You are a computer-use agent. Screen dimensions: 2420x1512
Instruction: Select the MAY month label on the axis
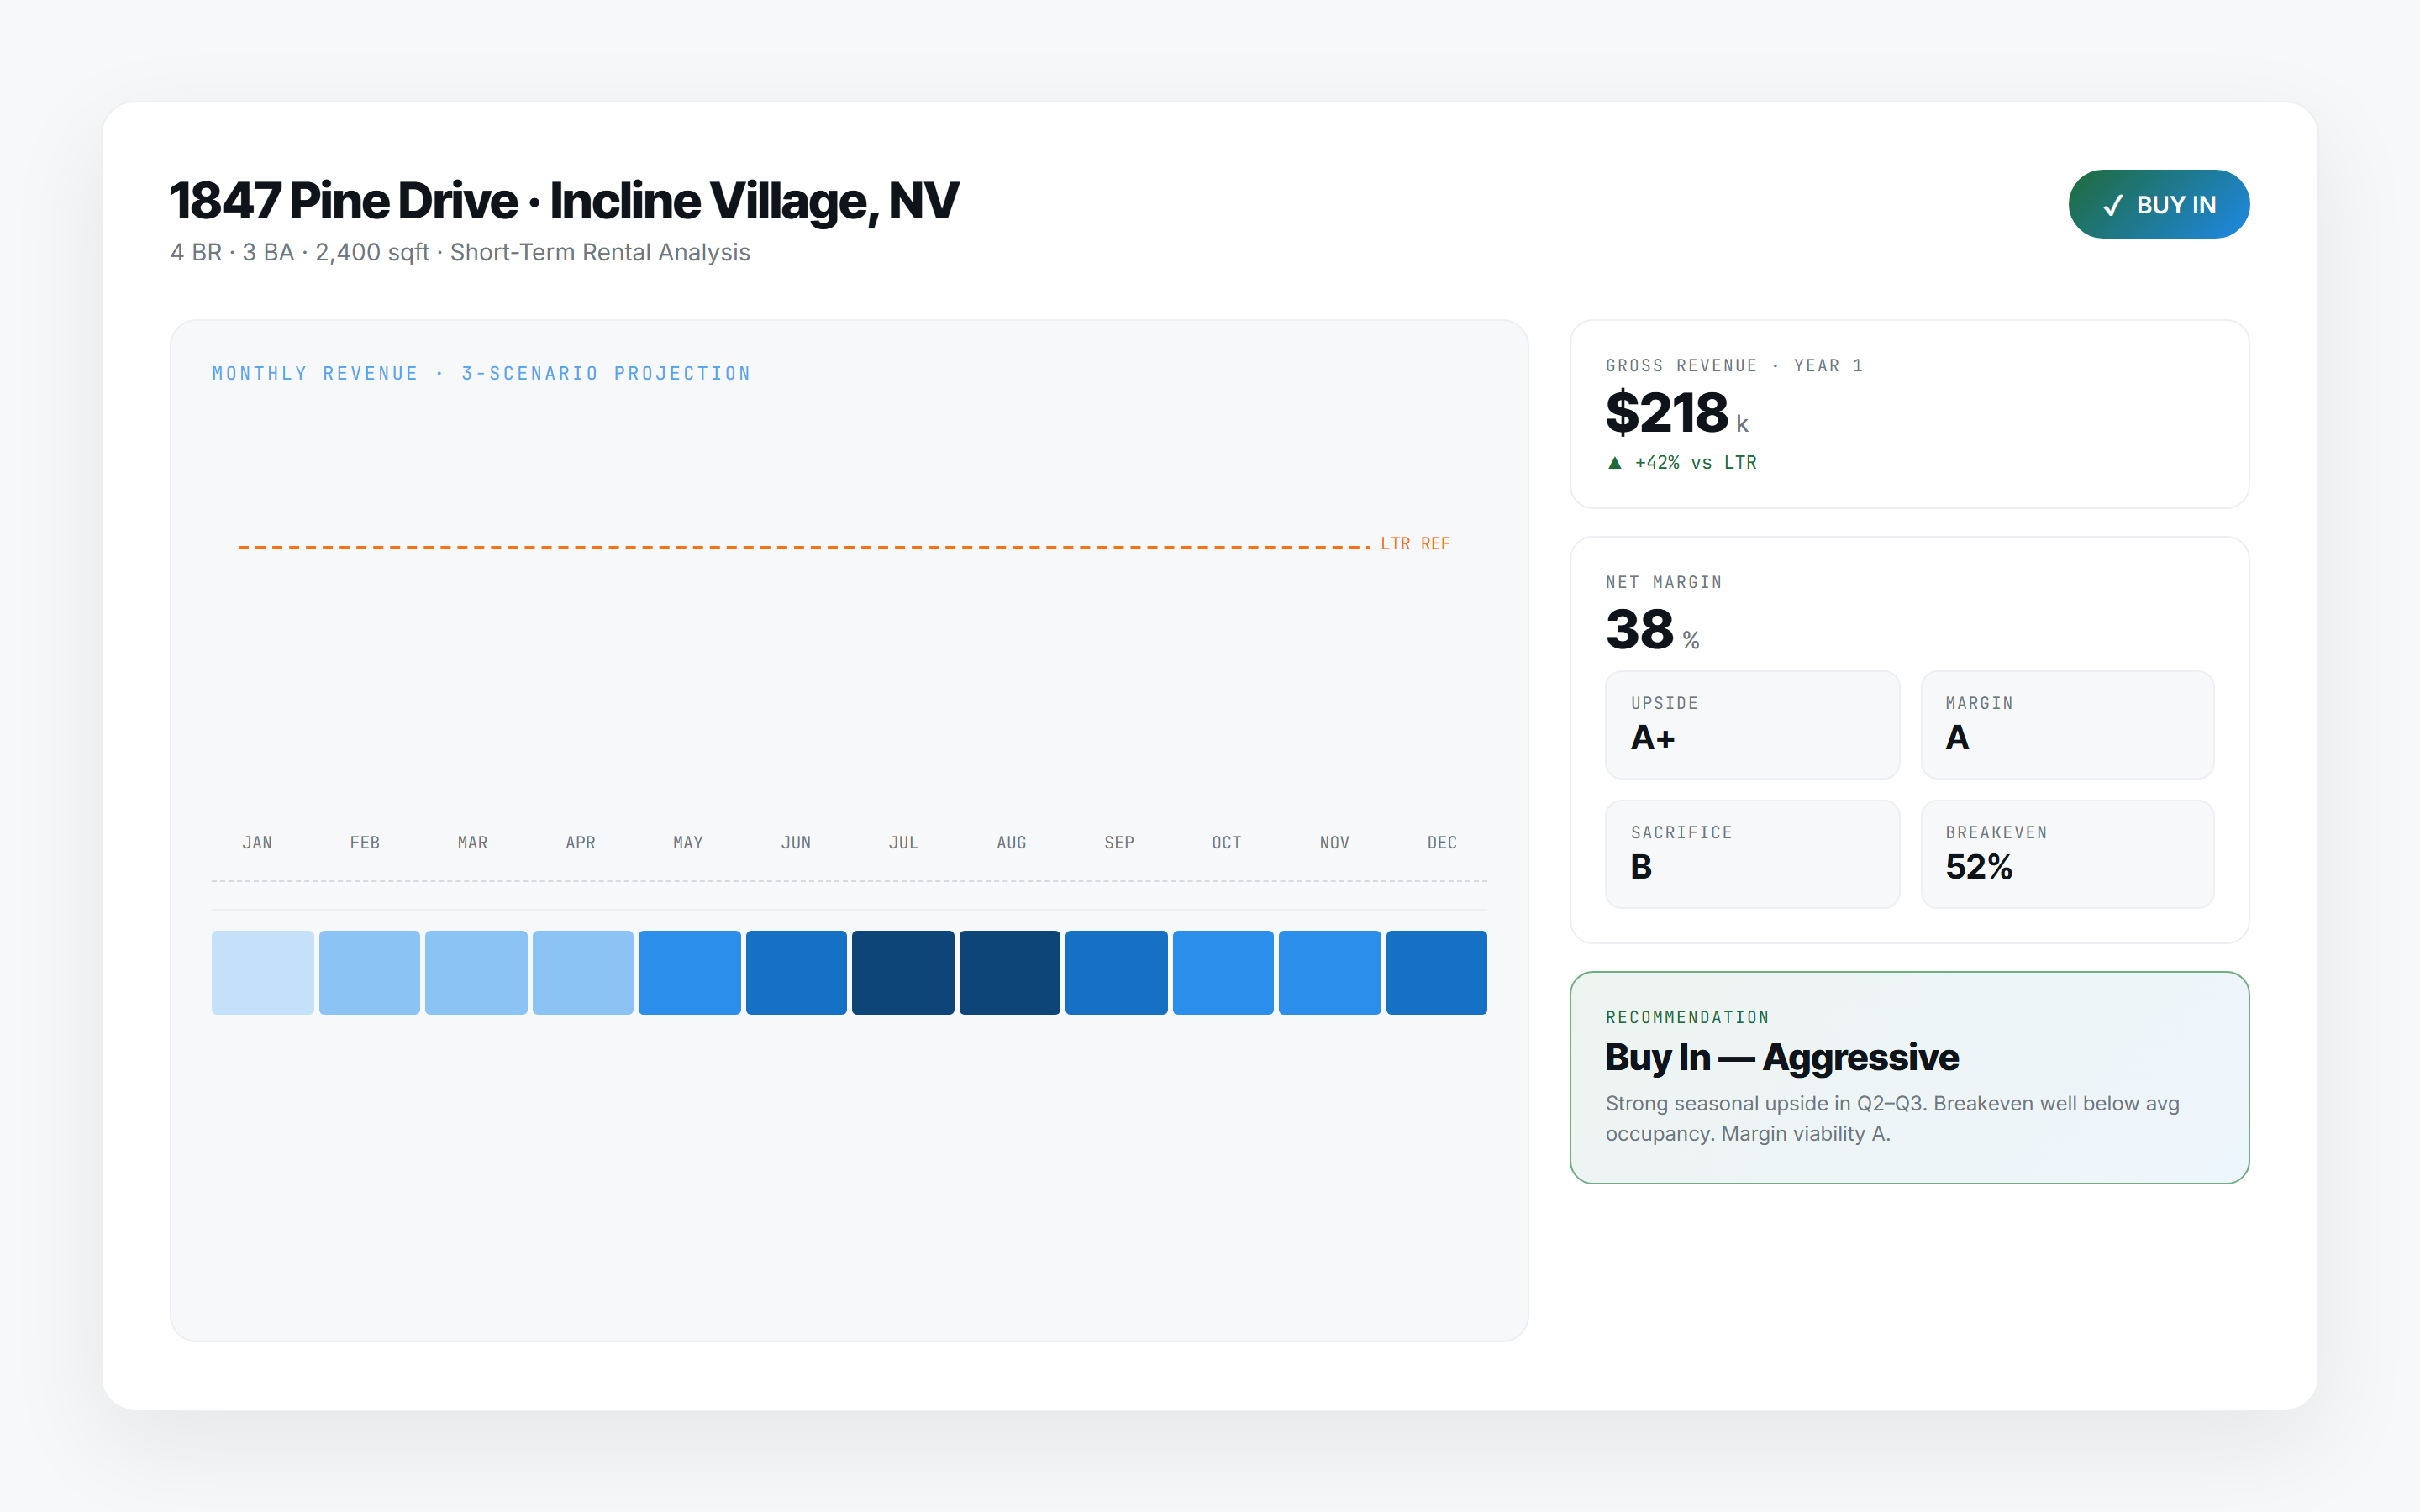[x=687, y=842]
